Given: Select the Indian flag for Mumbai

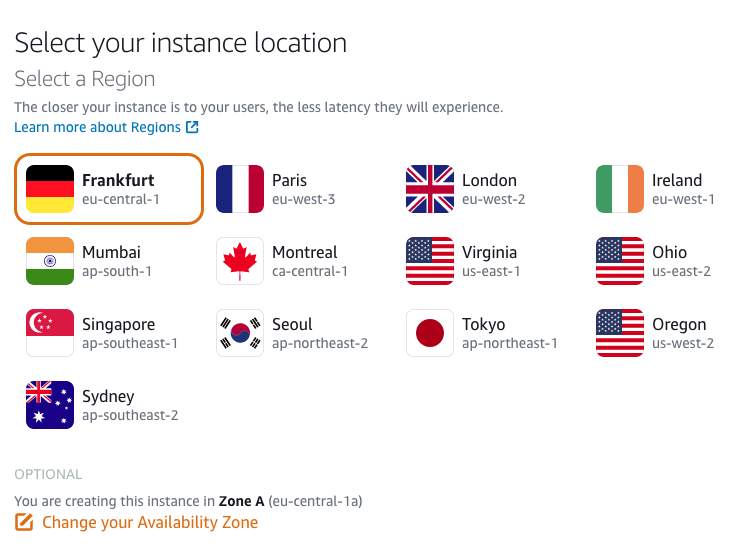Looking at the screenshot, I should tap(50, 261).
